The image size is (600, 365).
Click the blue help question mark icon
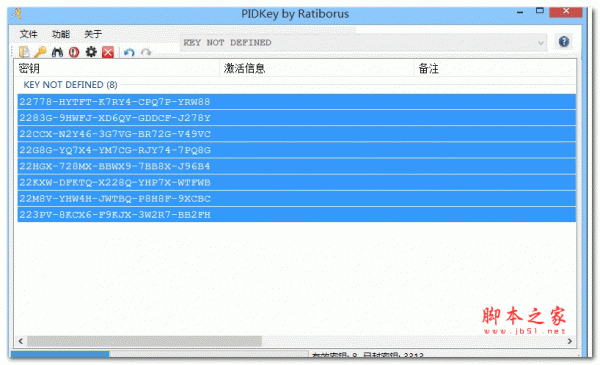pos(564,42)
